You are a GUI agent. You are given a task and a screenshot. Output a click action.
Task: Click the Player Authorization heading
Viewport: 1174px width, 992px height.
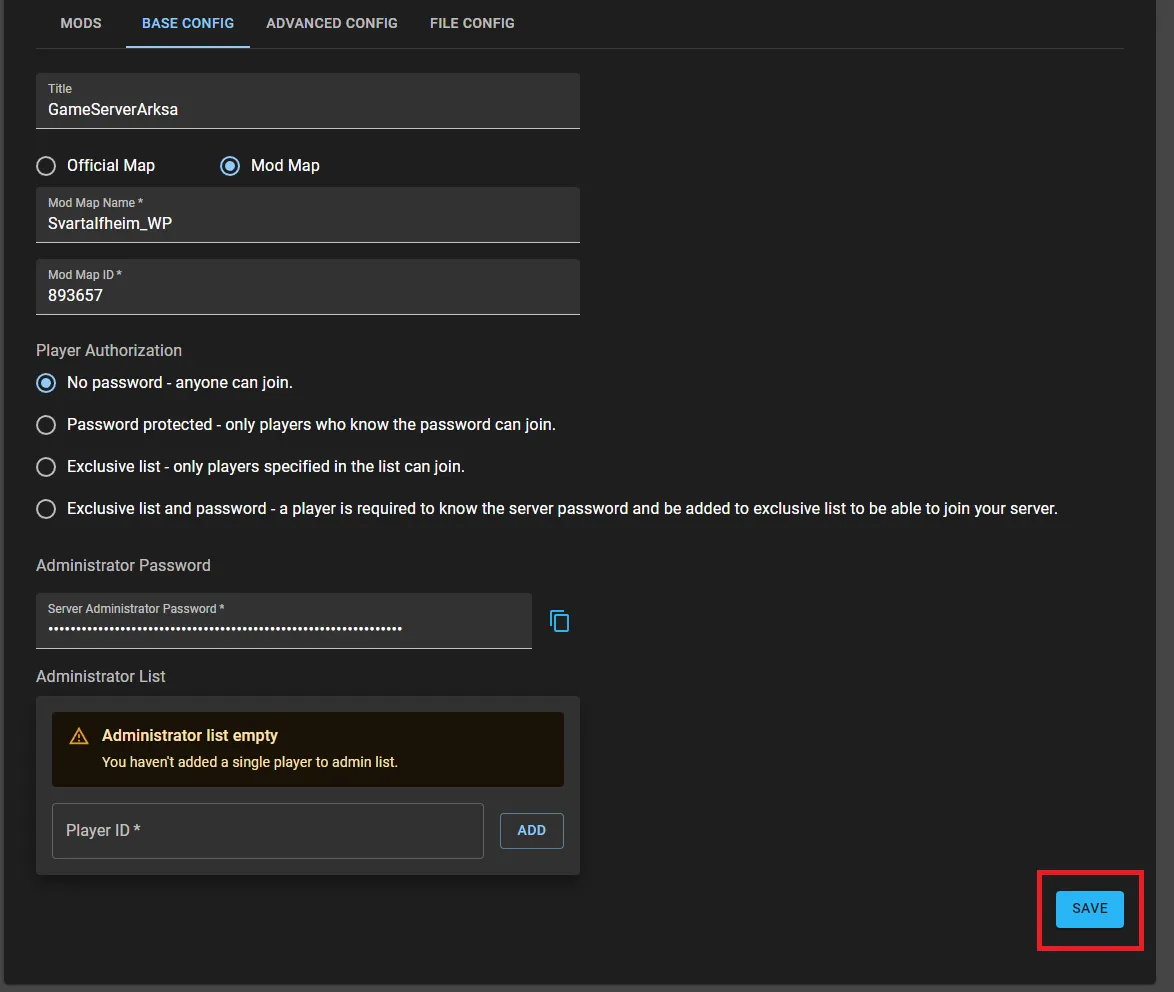click(109, 350)
